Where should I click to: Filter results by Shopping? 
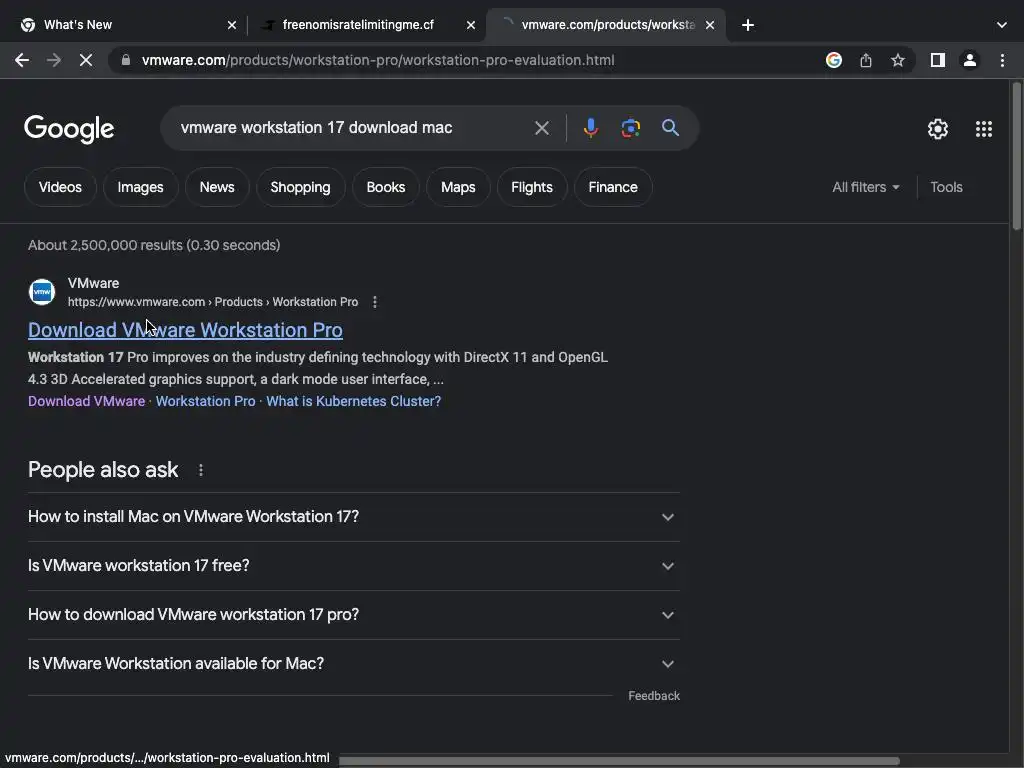(x=300, y=187)
